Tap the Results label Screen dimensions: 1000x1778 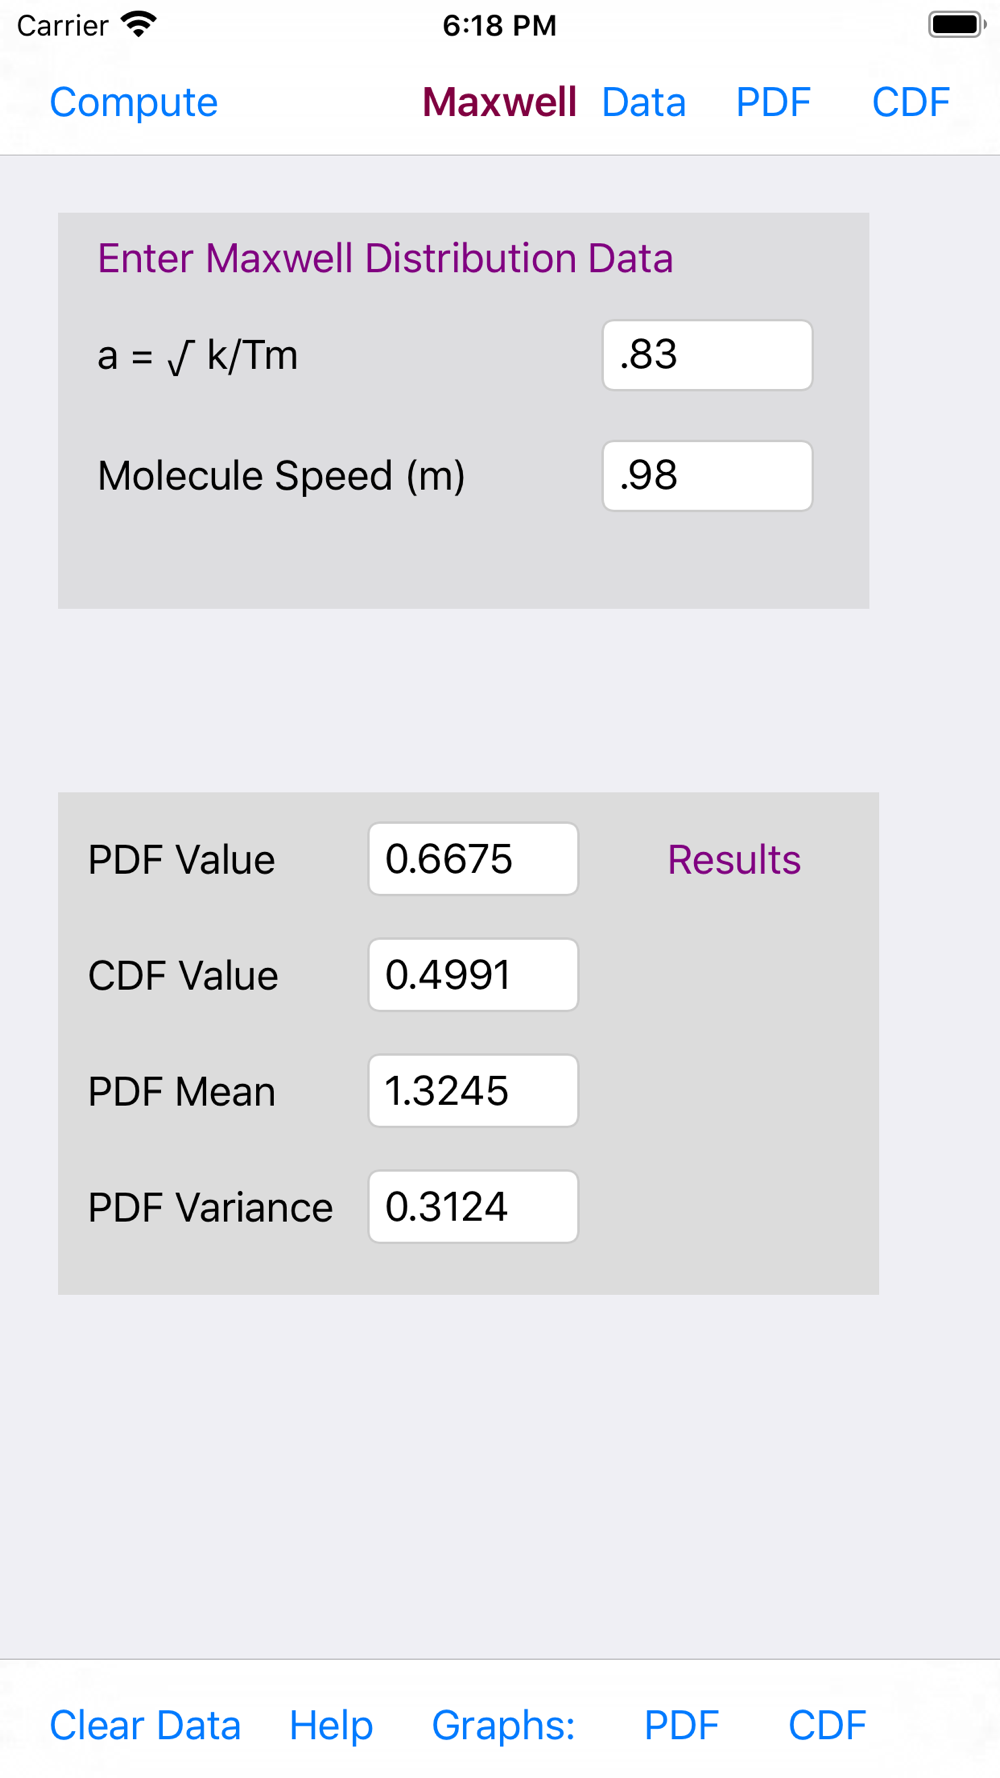point(734,860)
